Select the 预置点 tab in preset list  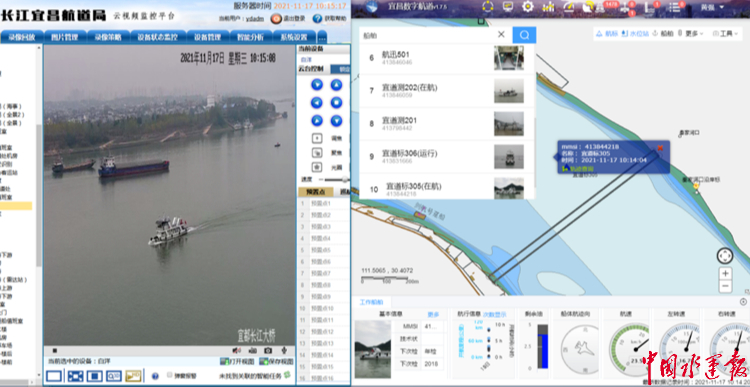pos(316,192)
